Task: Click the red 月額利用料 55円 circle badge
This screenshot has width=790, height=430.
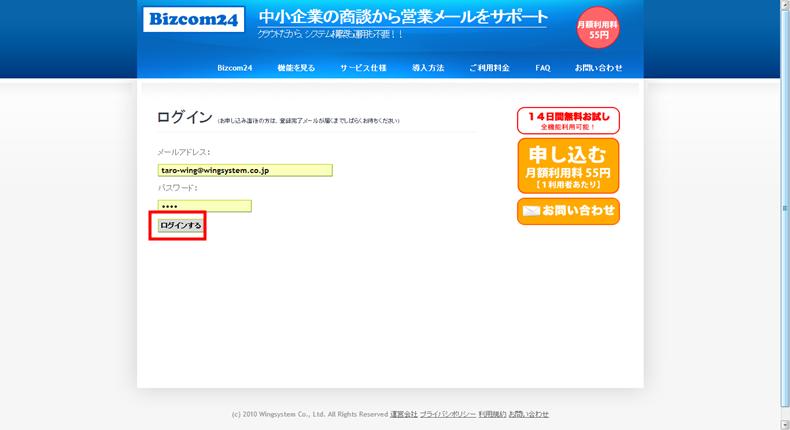Action: [598, 28]
